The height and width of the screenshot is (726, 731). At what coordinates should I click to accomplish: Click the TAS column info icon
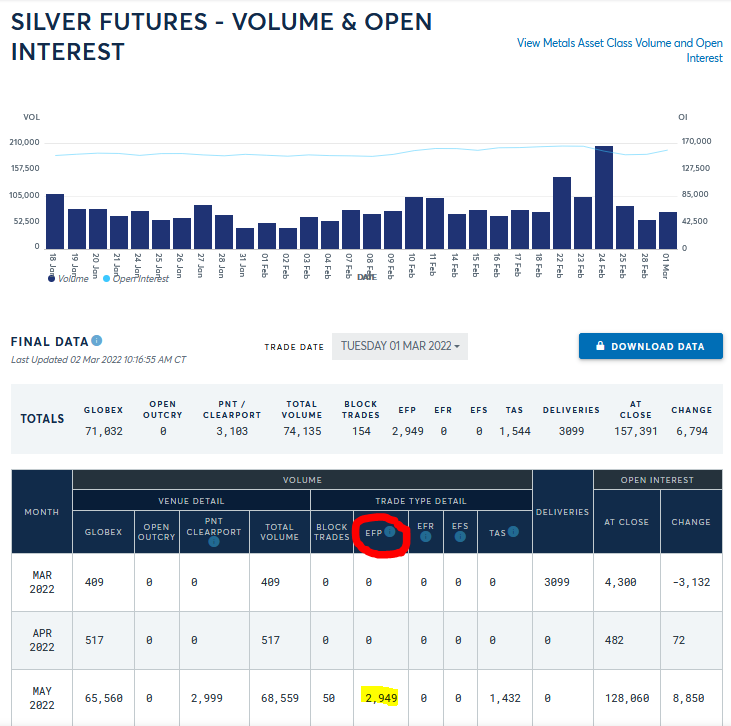(x=513, y=531)
